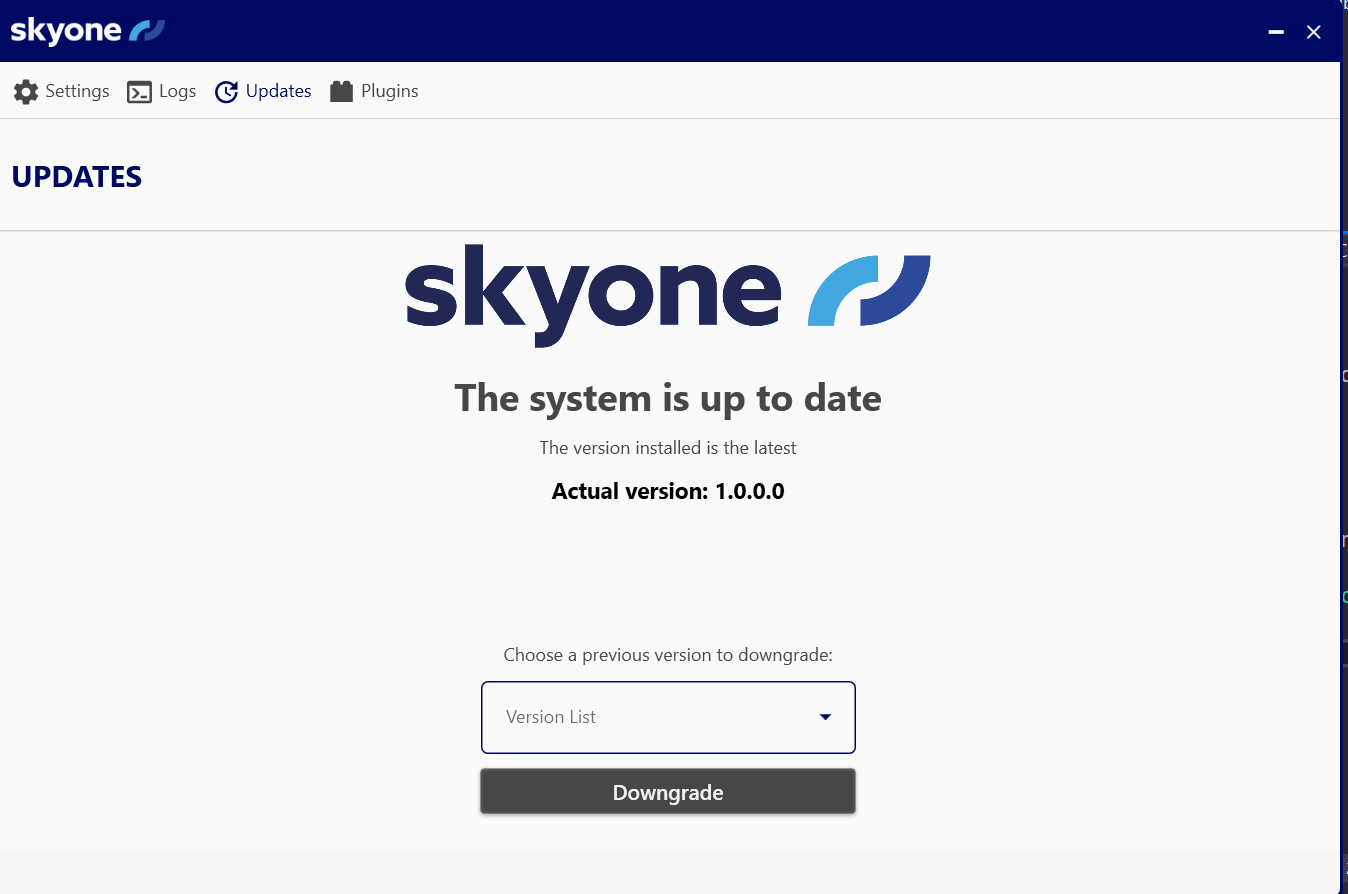Viewport: 1348px width, 894px height.
Task: Open the Settings tab label
Action: point(77,91)
